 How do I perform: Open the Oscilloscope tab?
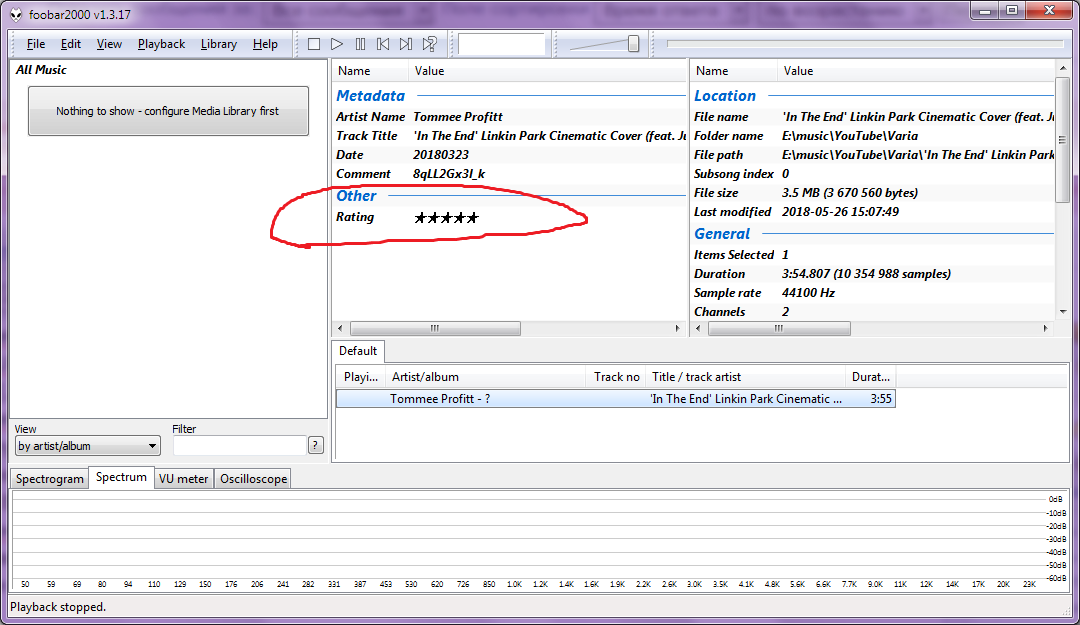point(253,479)
